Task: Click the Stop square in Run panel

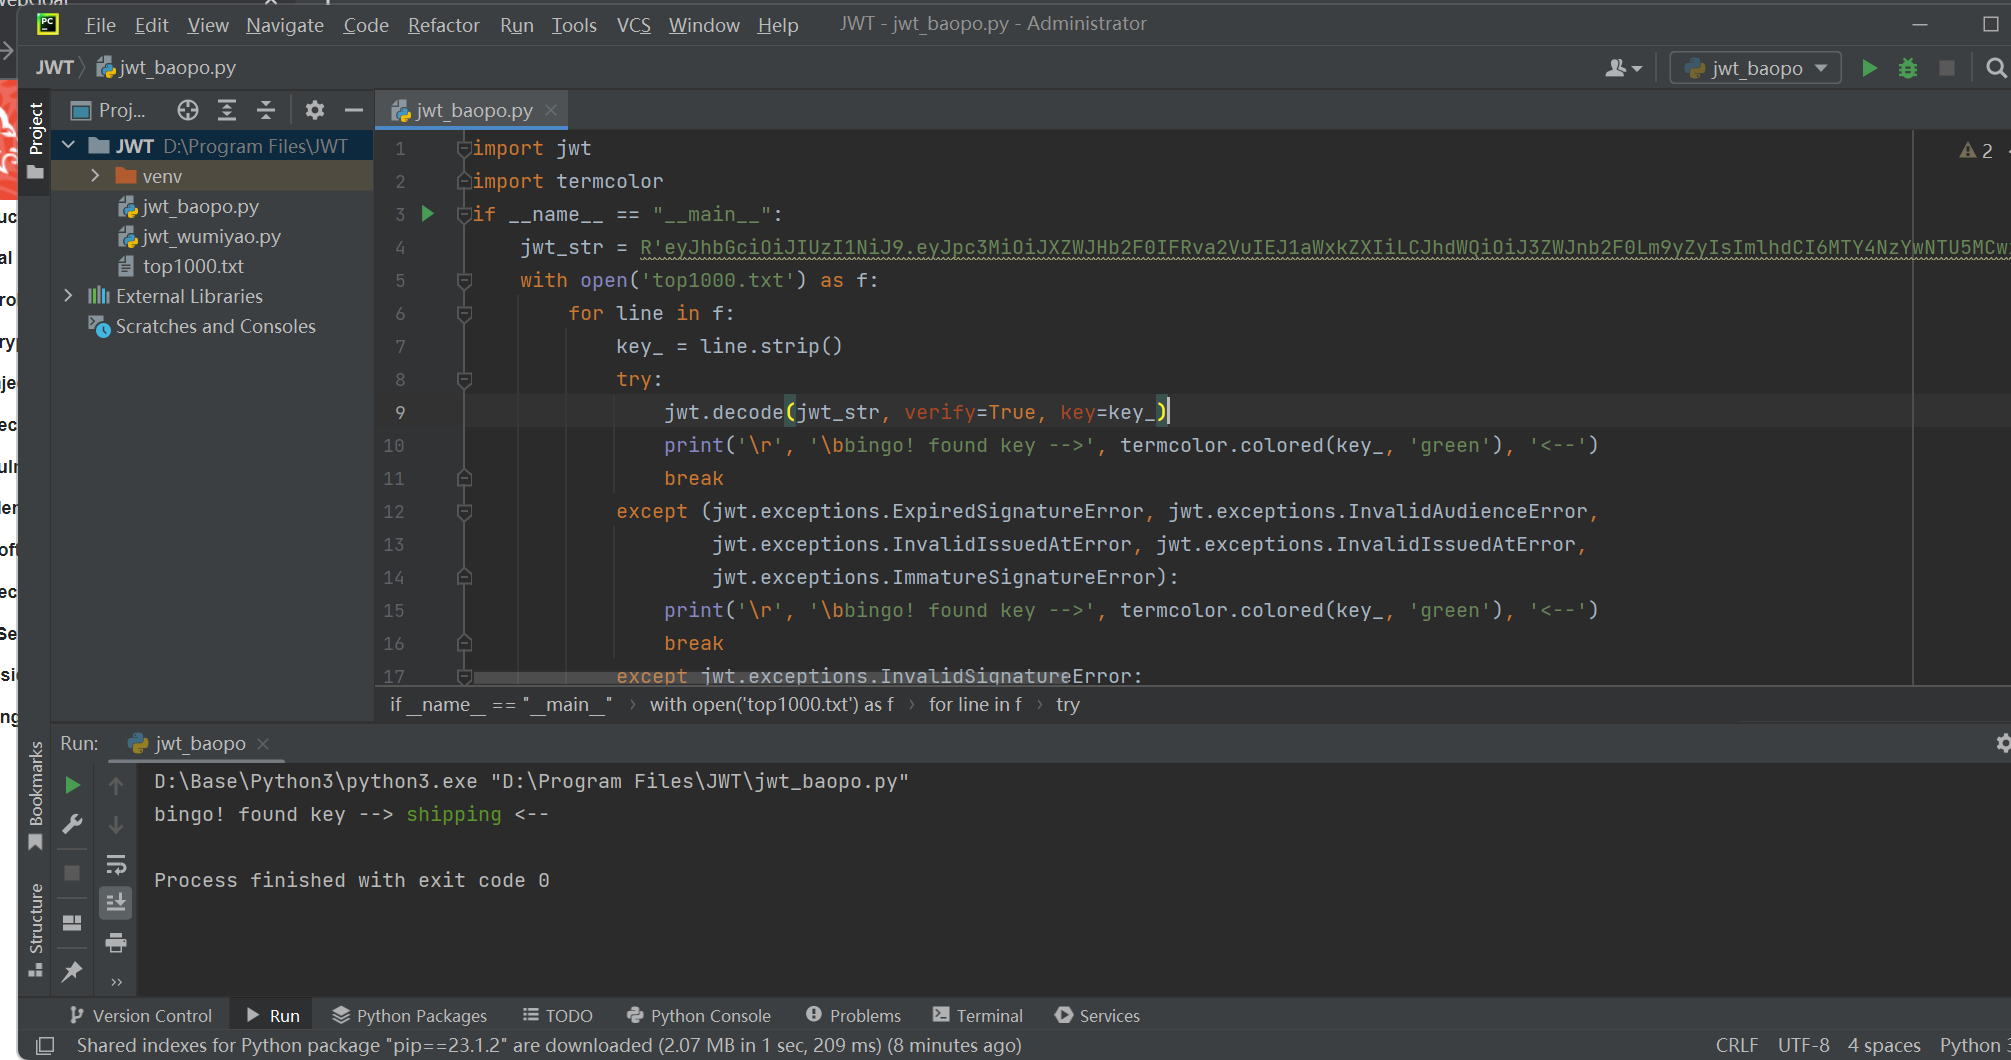Action: click(72, 872)
